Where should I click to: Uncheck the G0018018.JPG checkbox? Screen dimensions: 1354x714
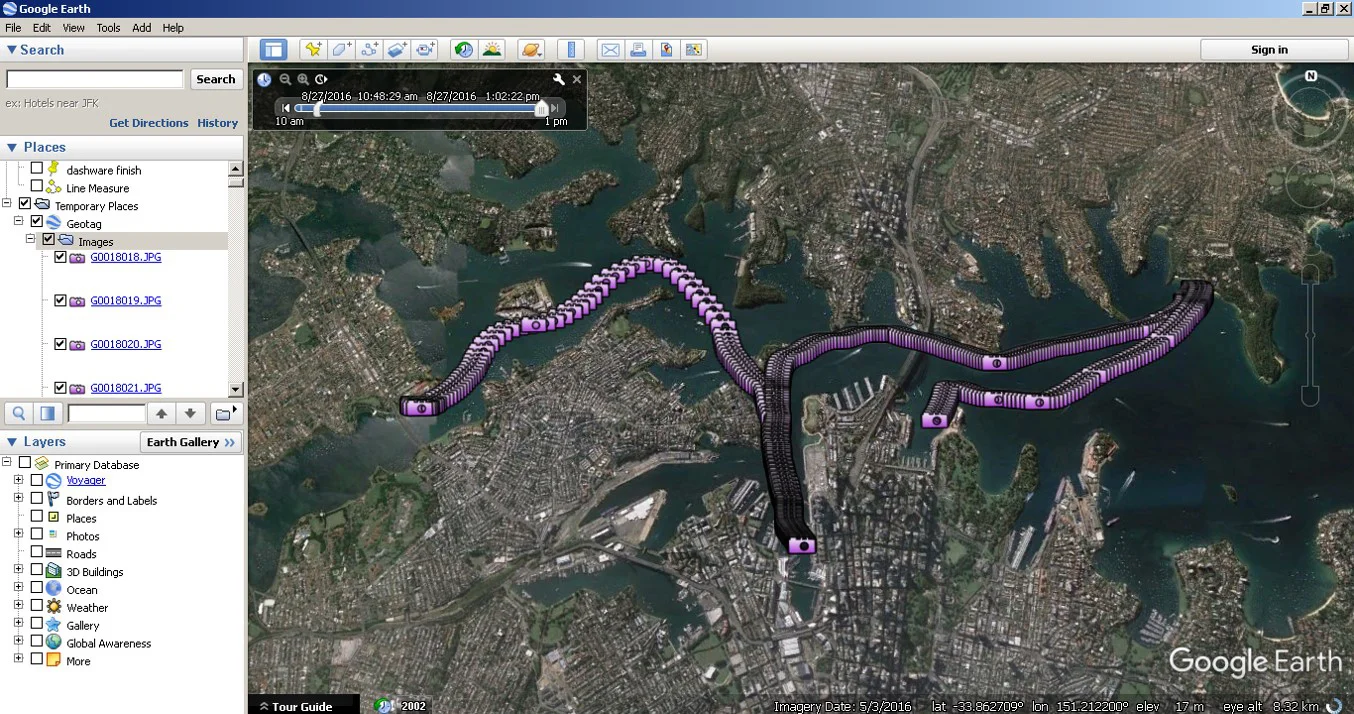coord(60,257)
